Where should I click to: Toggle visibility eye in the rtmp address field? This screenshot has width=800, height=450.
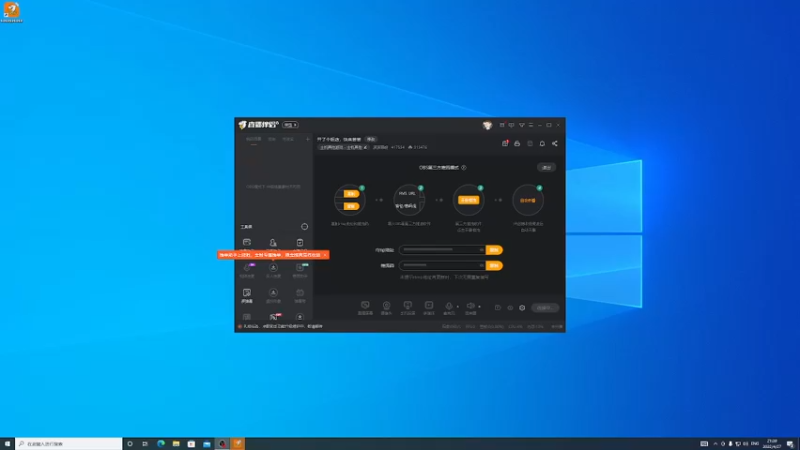(x=481, y=250)
